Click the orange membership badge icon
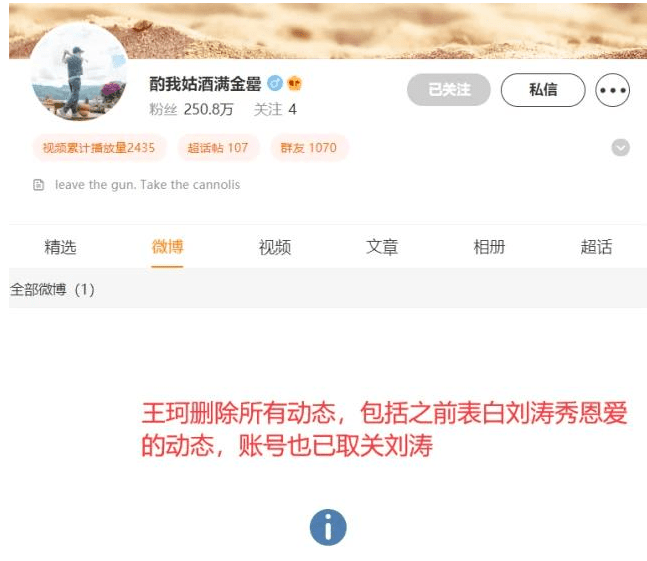The image size is (647, 561). pyautogui.click(x=295, y=84)
